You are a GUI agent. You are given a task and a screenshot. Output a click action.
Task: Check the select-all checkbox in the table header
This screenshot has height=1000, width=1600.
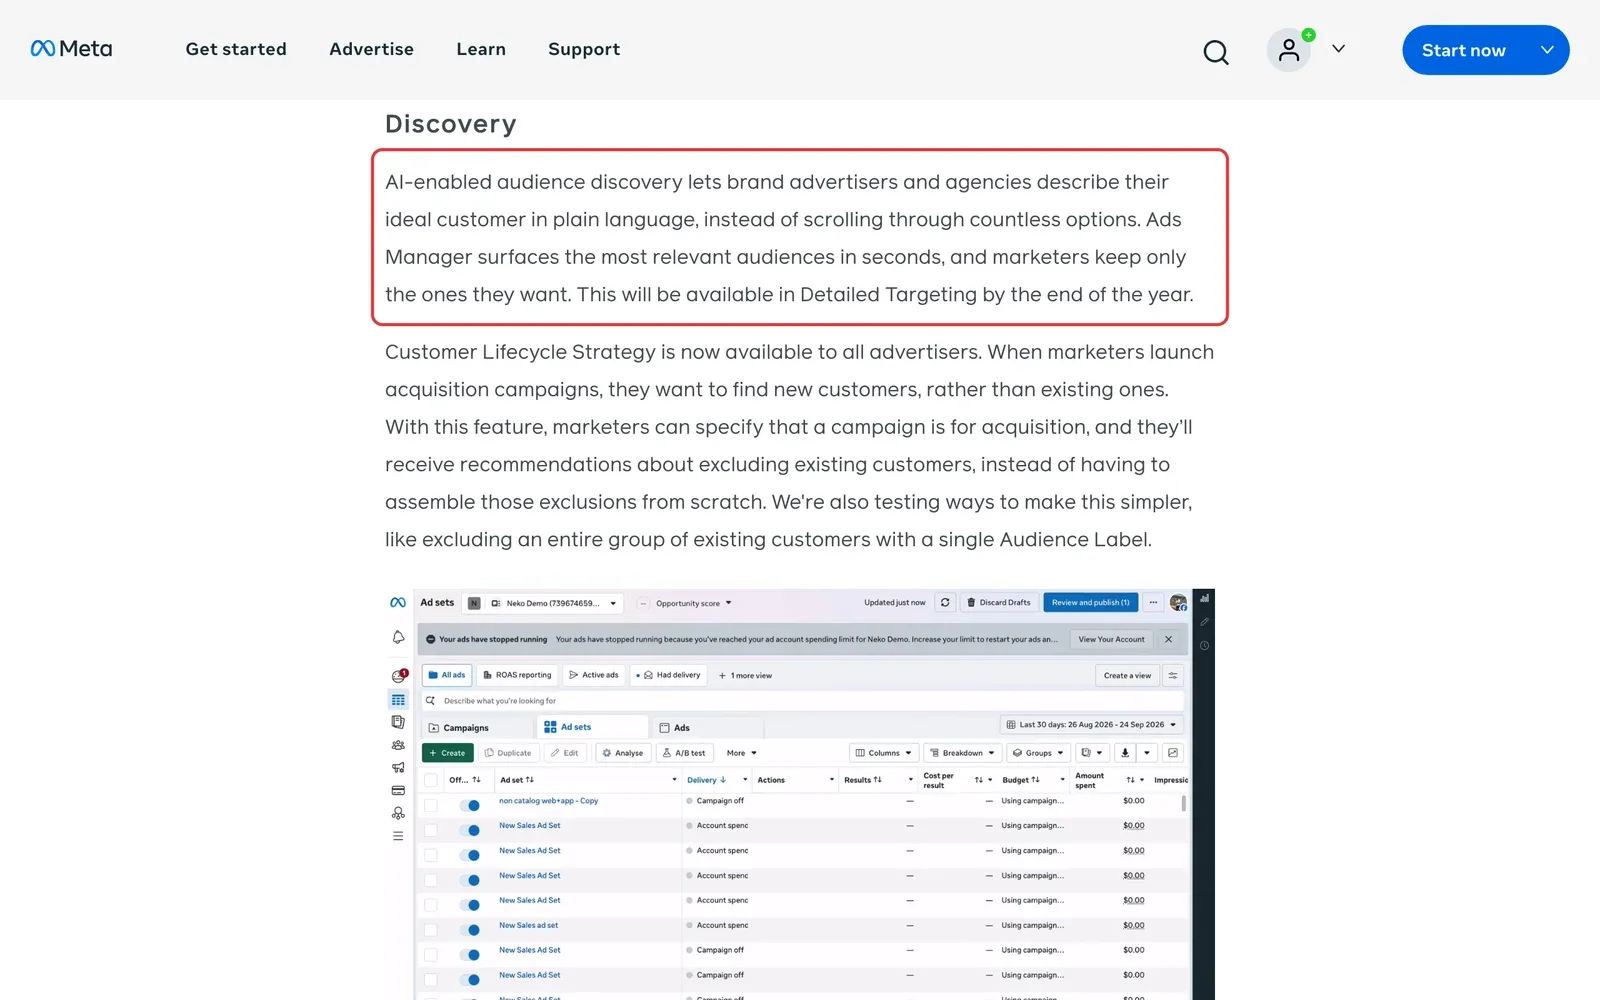431,780
